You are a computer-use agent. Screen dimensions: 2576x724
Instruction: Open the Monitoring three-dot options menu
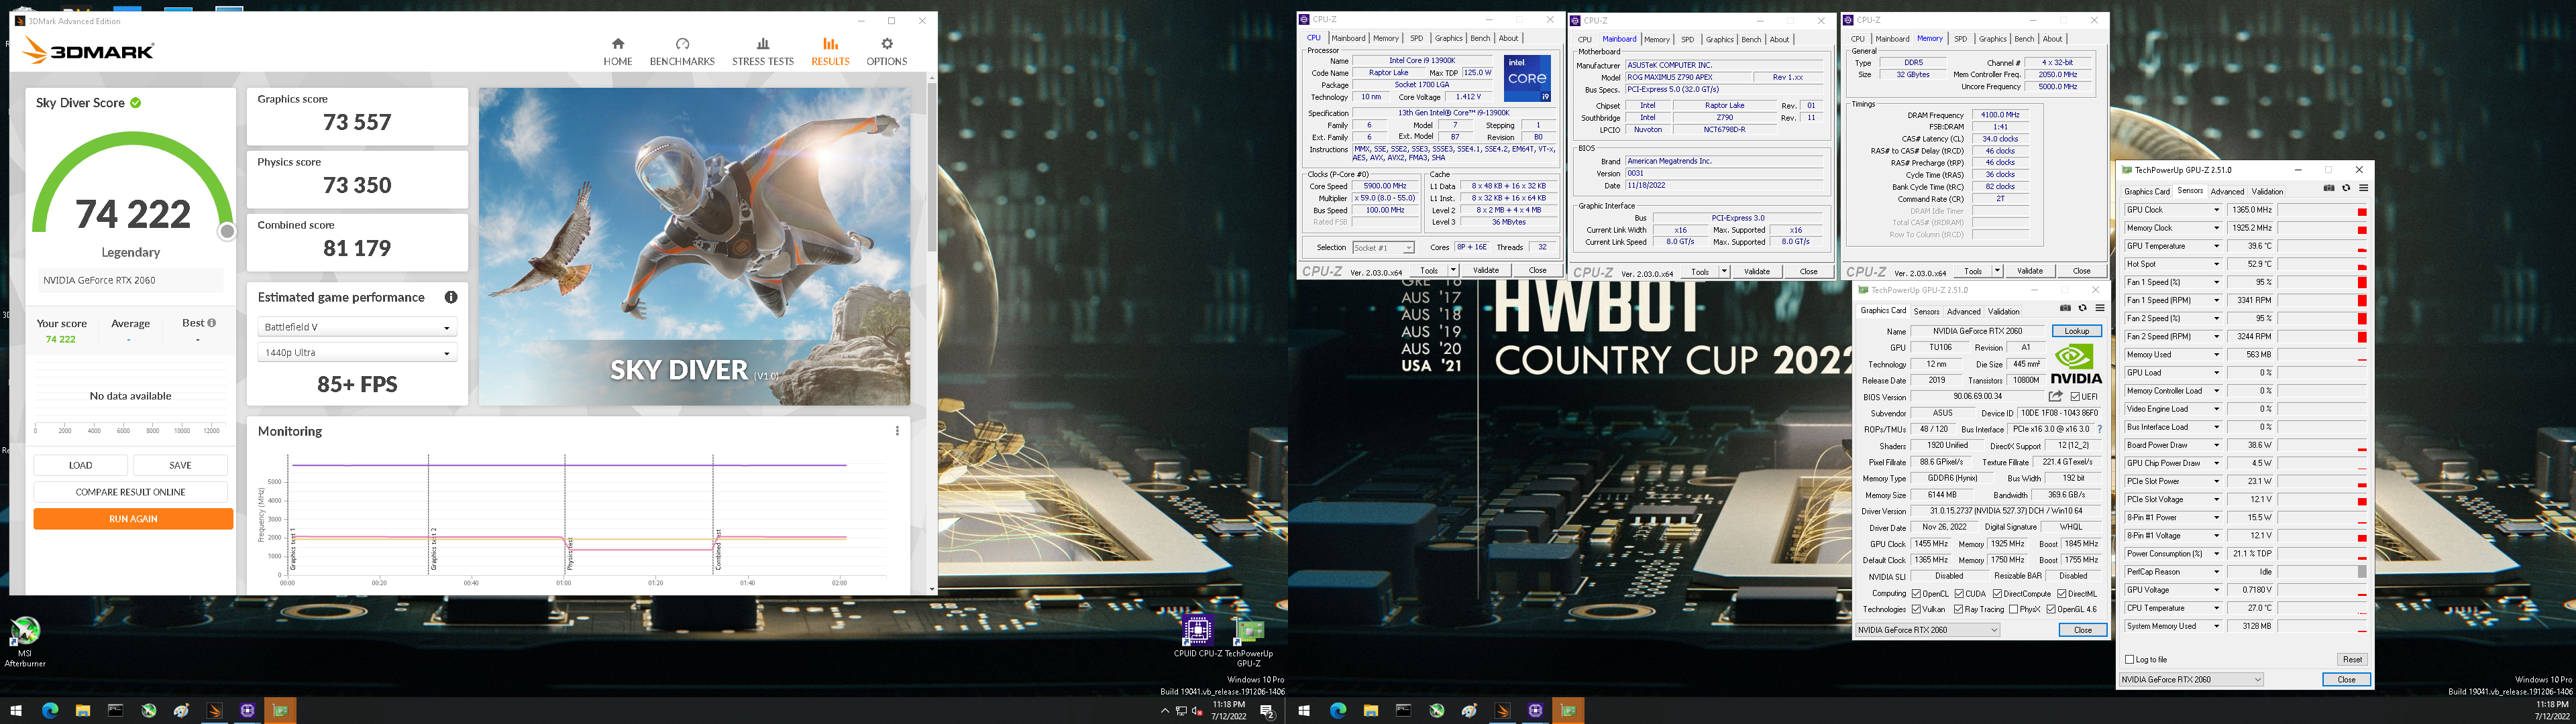(897, 431)
